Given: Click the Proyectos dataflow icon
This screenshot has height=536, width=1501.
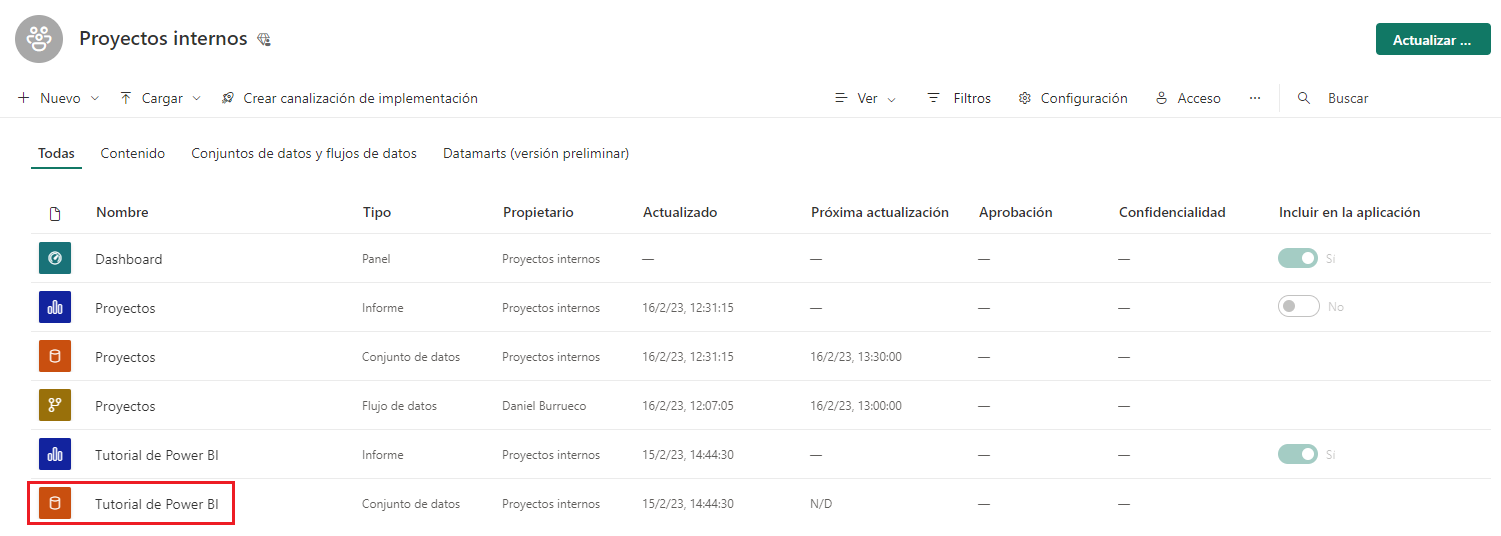Looking at the screenshot, I should [55, 405].
